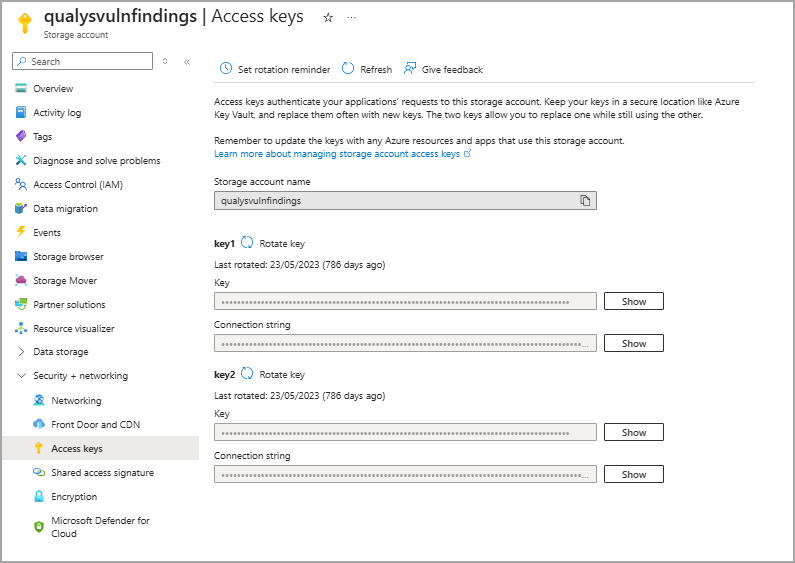Collapse the sidebar menu with double-chevron icon
The width and height of the screenshot is (795, 563).
(187, 62)
